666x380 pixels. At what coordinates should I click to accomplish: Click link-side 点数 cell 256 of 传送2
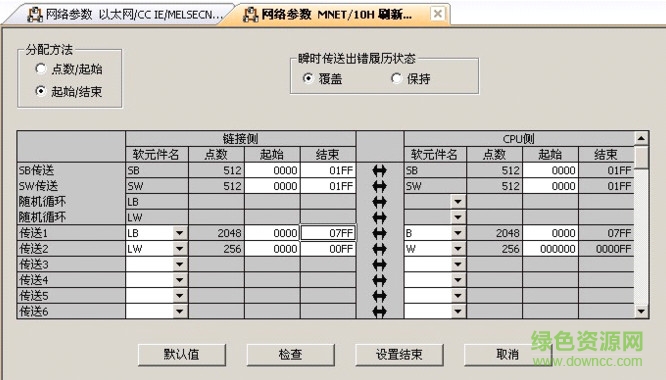click(217, 249)
